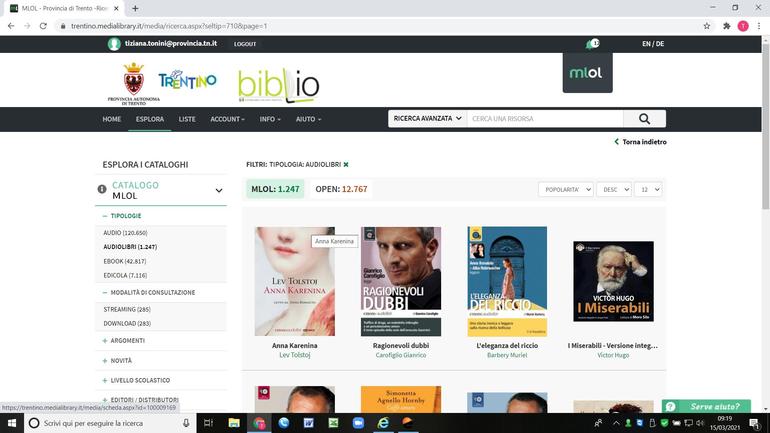Select Esplora in navigation bar
The width and height of the screenshot is (770, 433).
click(150, 119)
